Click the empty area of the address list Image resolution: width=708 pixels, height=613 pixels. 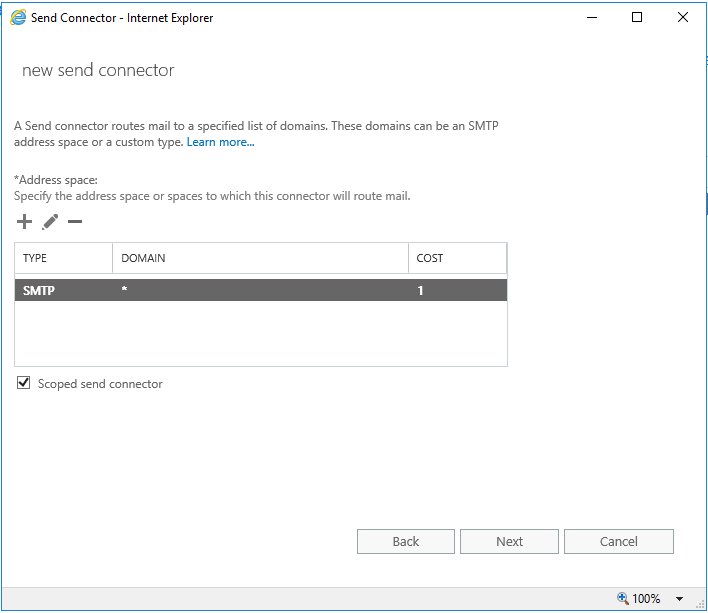[260, 334]
